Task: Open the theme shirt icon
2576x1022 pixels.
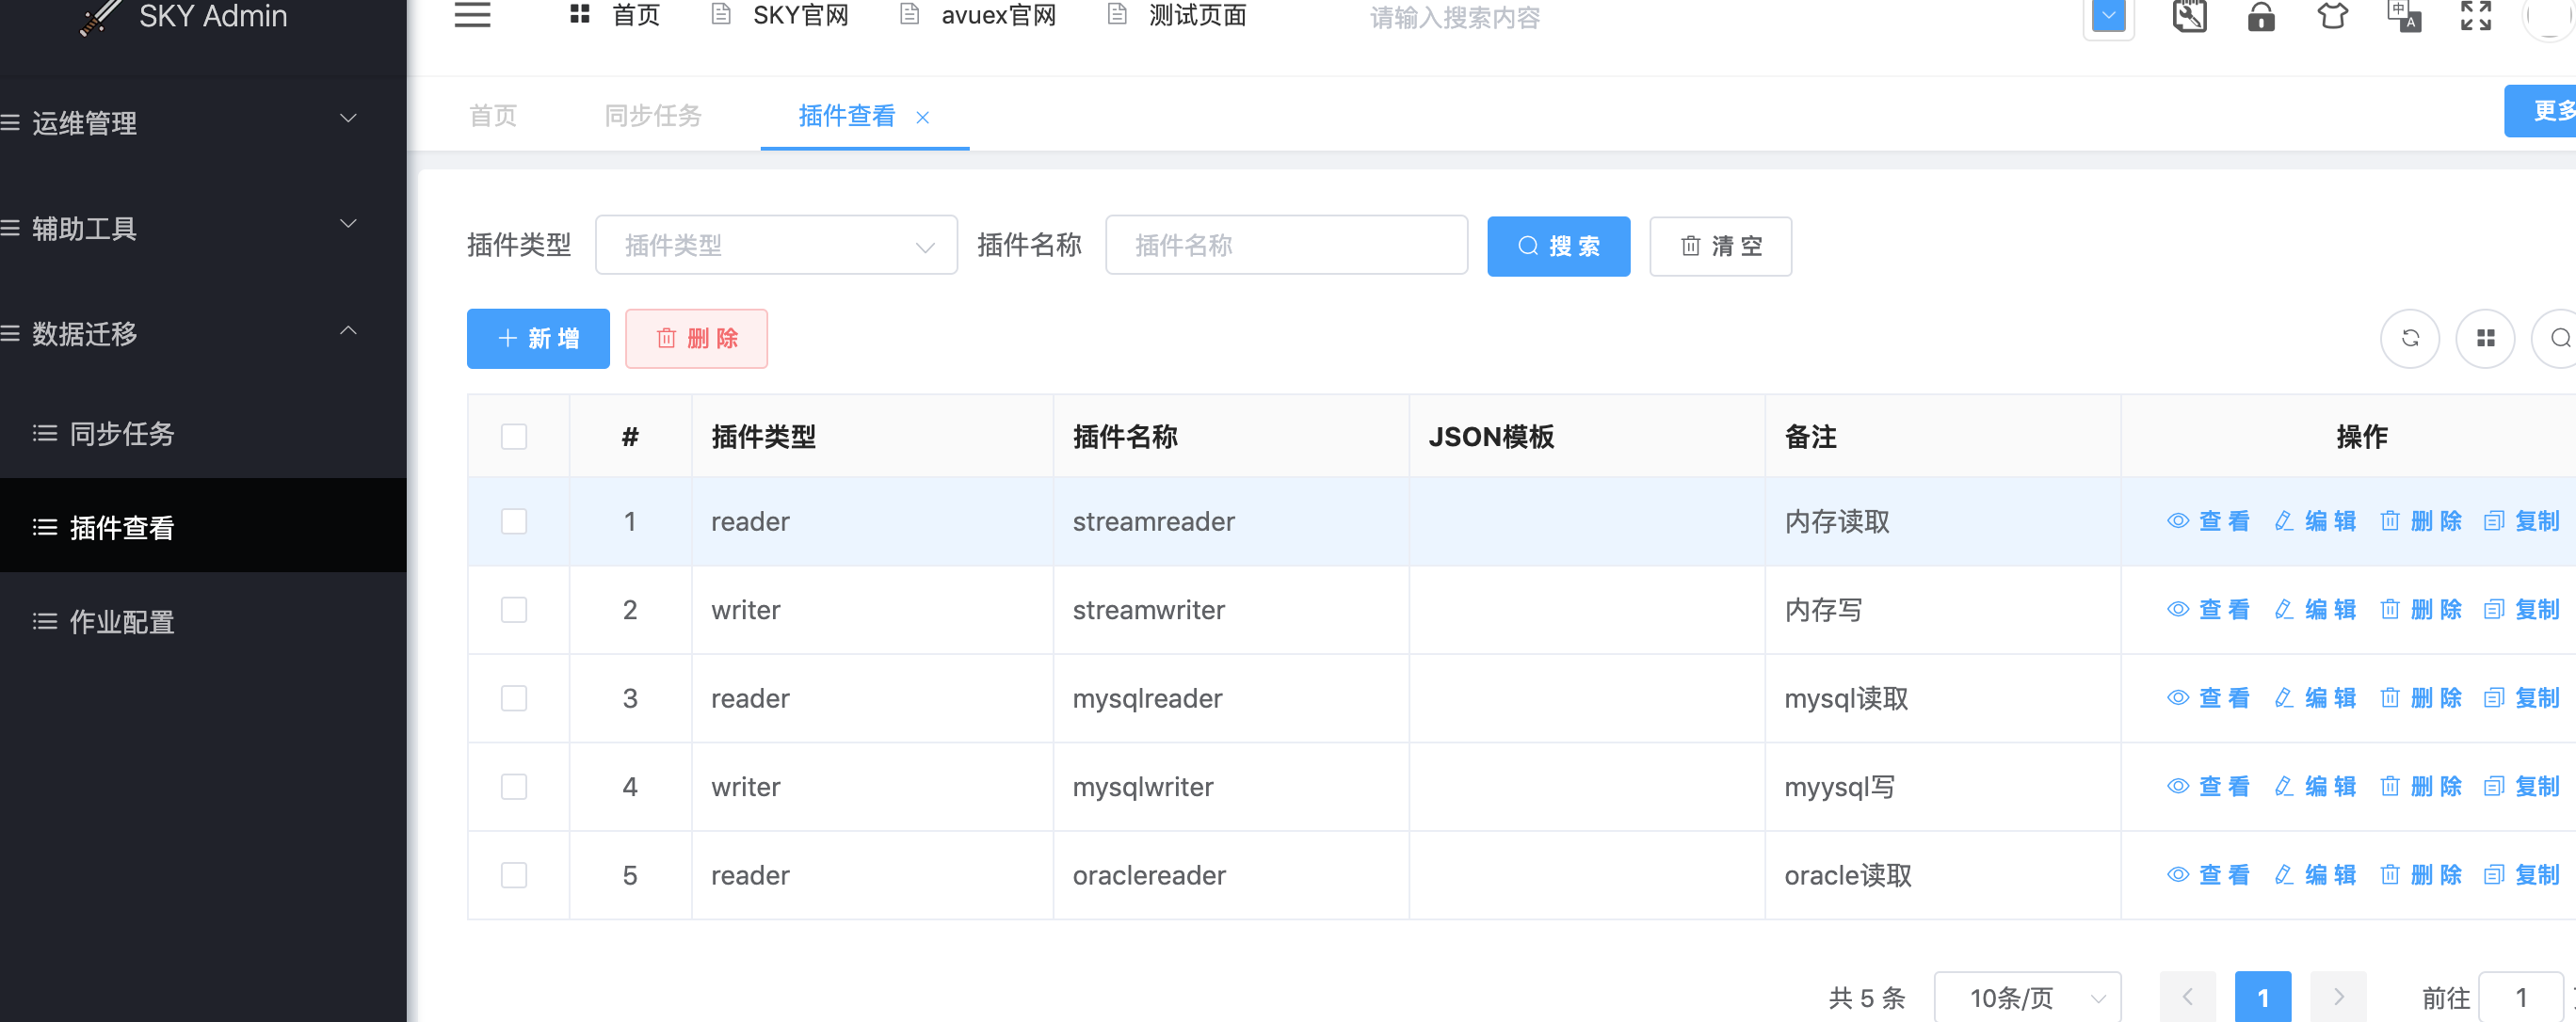Action: pyautogui.click(x=2332, y=17)
